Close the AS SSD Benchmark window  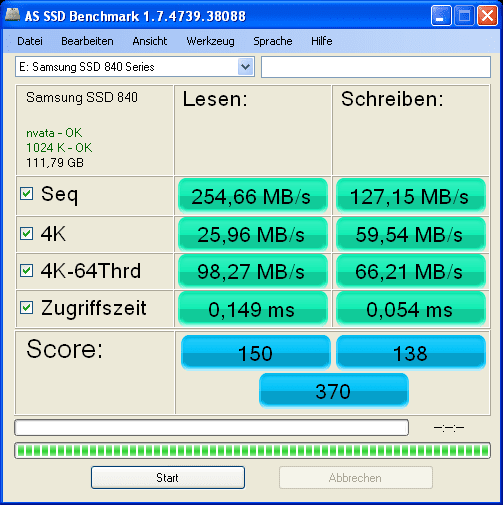(x=487, y=16)
